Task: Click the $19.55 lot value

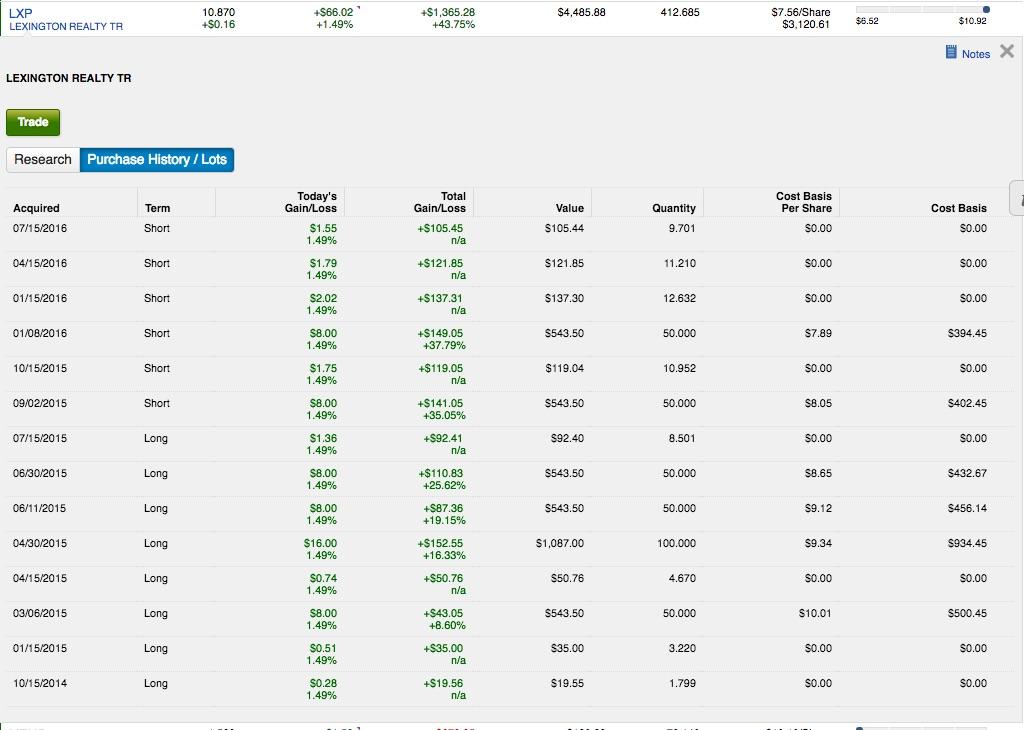Action: point(568,684)
